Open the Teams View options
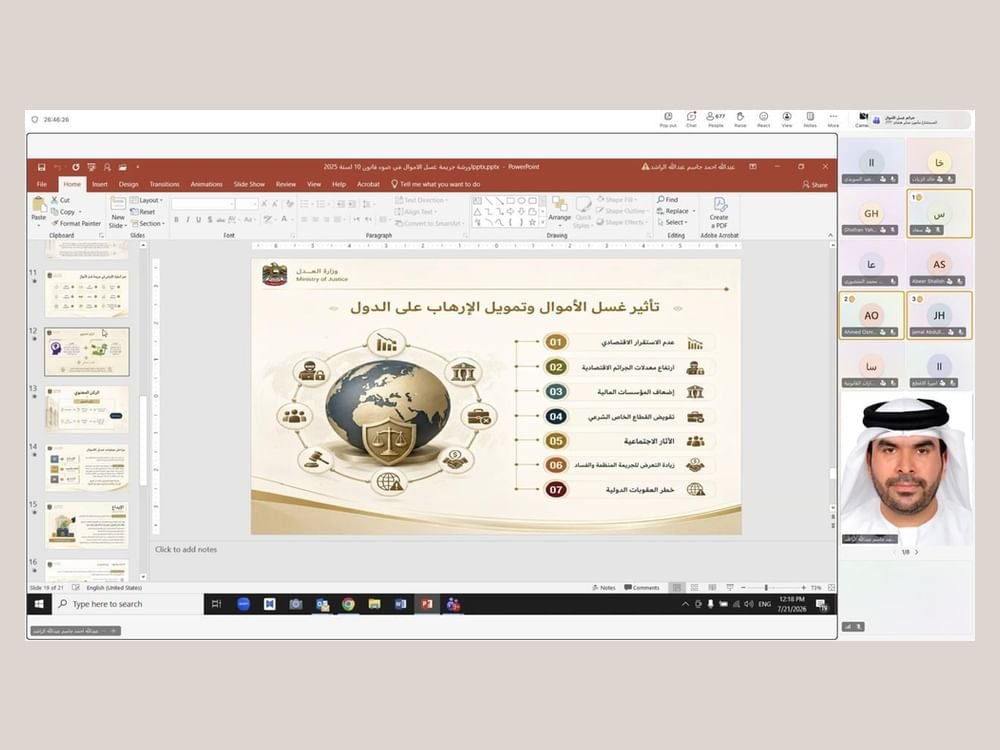This screenshot has height=750, width=1000. tap(787, 119)
